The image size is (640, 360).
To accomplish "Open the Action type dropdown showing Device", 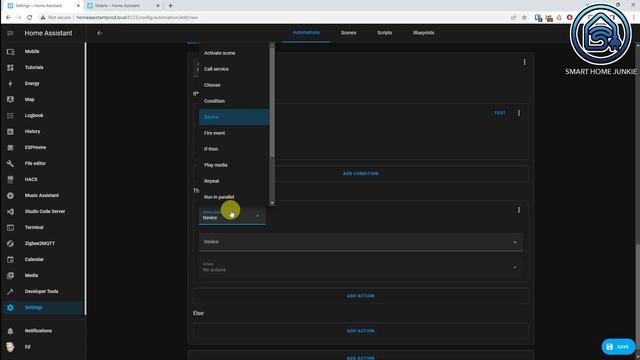I will tap(232, 216).
